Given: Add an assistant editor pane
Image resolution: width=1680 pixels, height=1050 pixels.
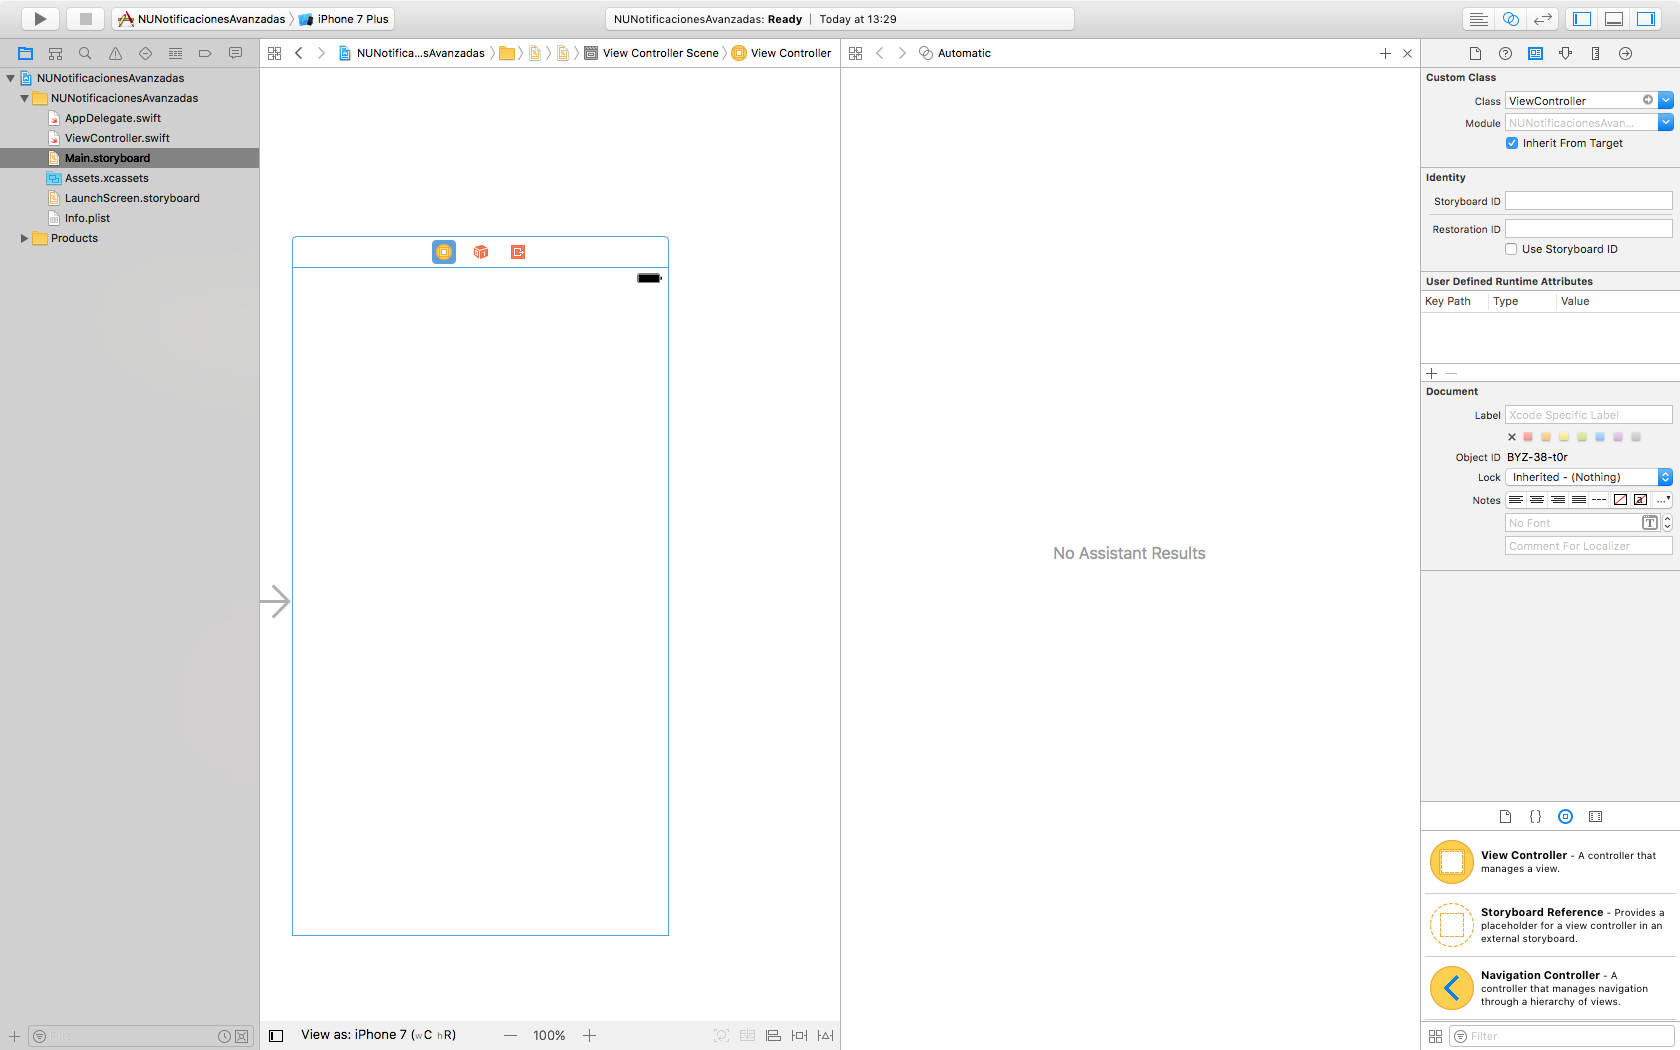Looking at the screenshot, I should pyautogui.click(x=1385, y=53).
